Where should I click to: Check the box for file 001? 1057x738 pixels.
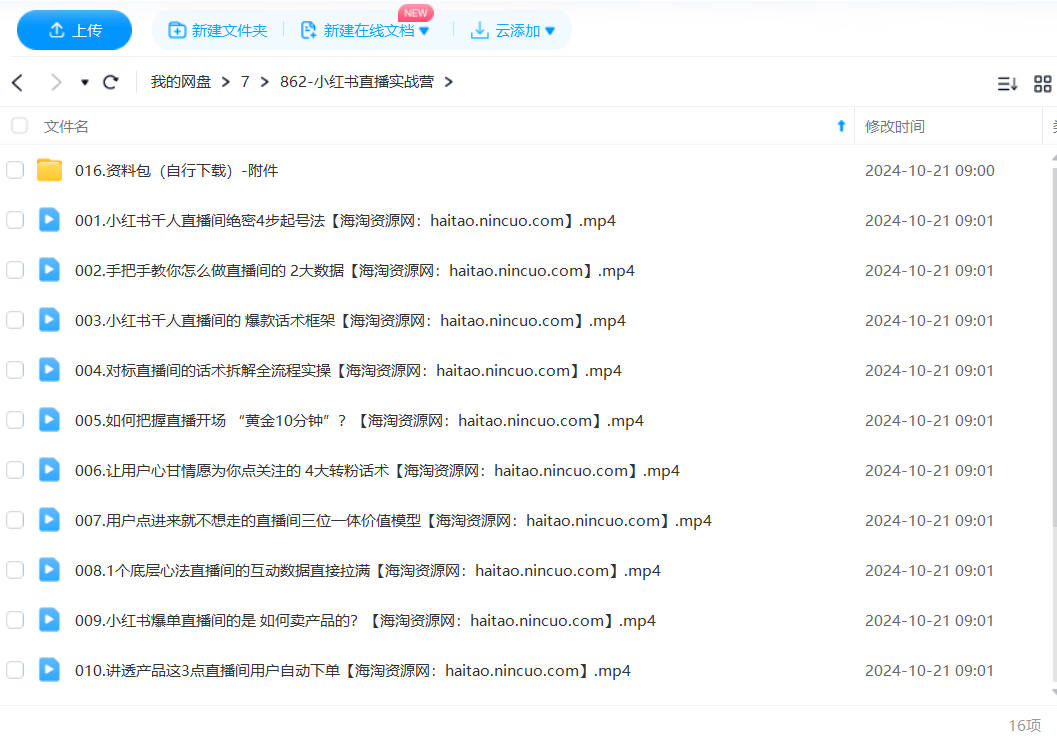pyautogui.click(x=15, y=220)
